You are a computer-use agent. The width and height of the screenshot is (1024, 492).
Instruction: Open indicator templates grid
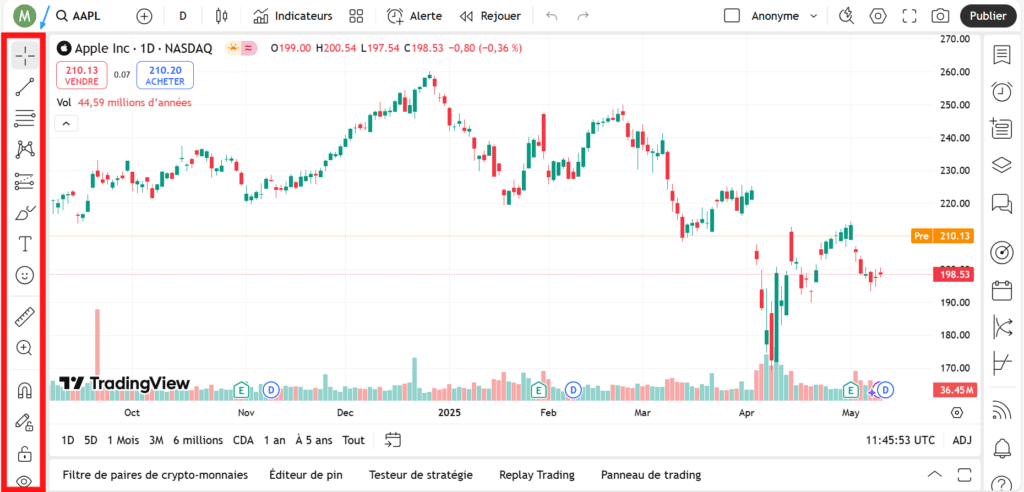click(x=356, y=16)
